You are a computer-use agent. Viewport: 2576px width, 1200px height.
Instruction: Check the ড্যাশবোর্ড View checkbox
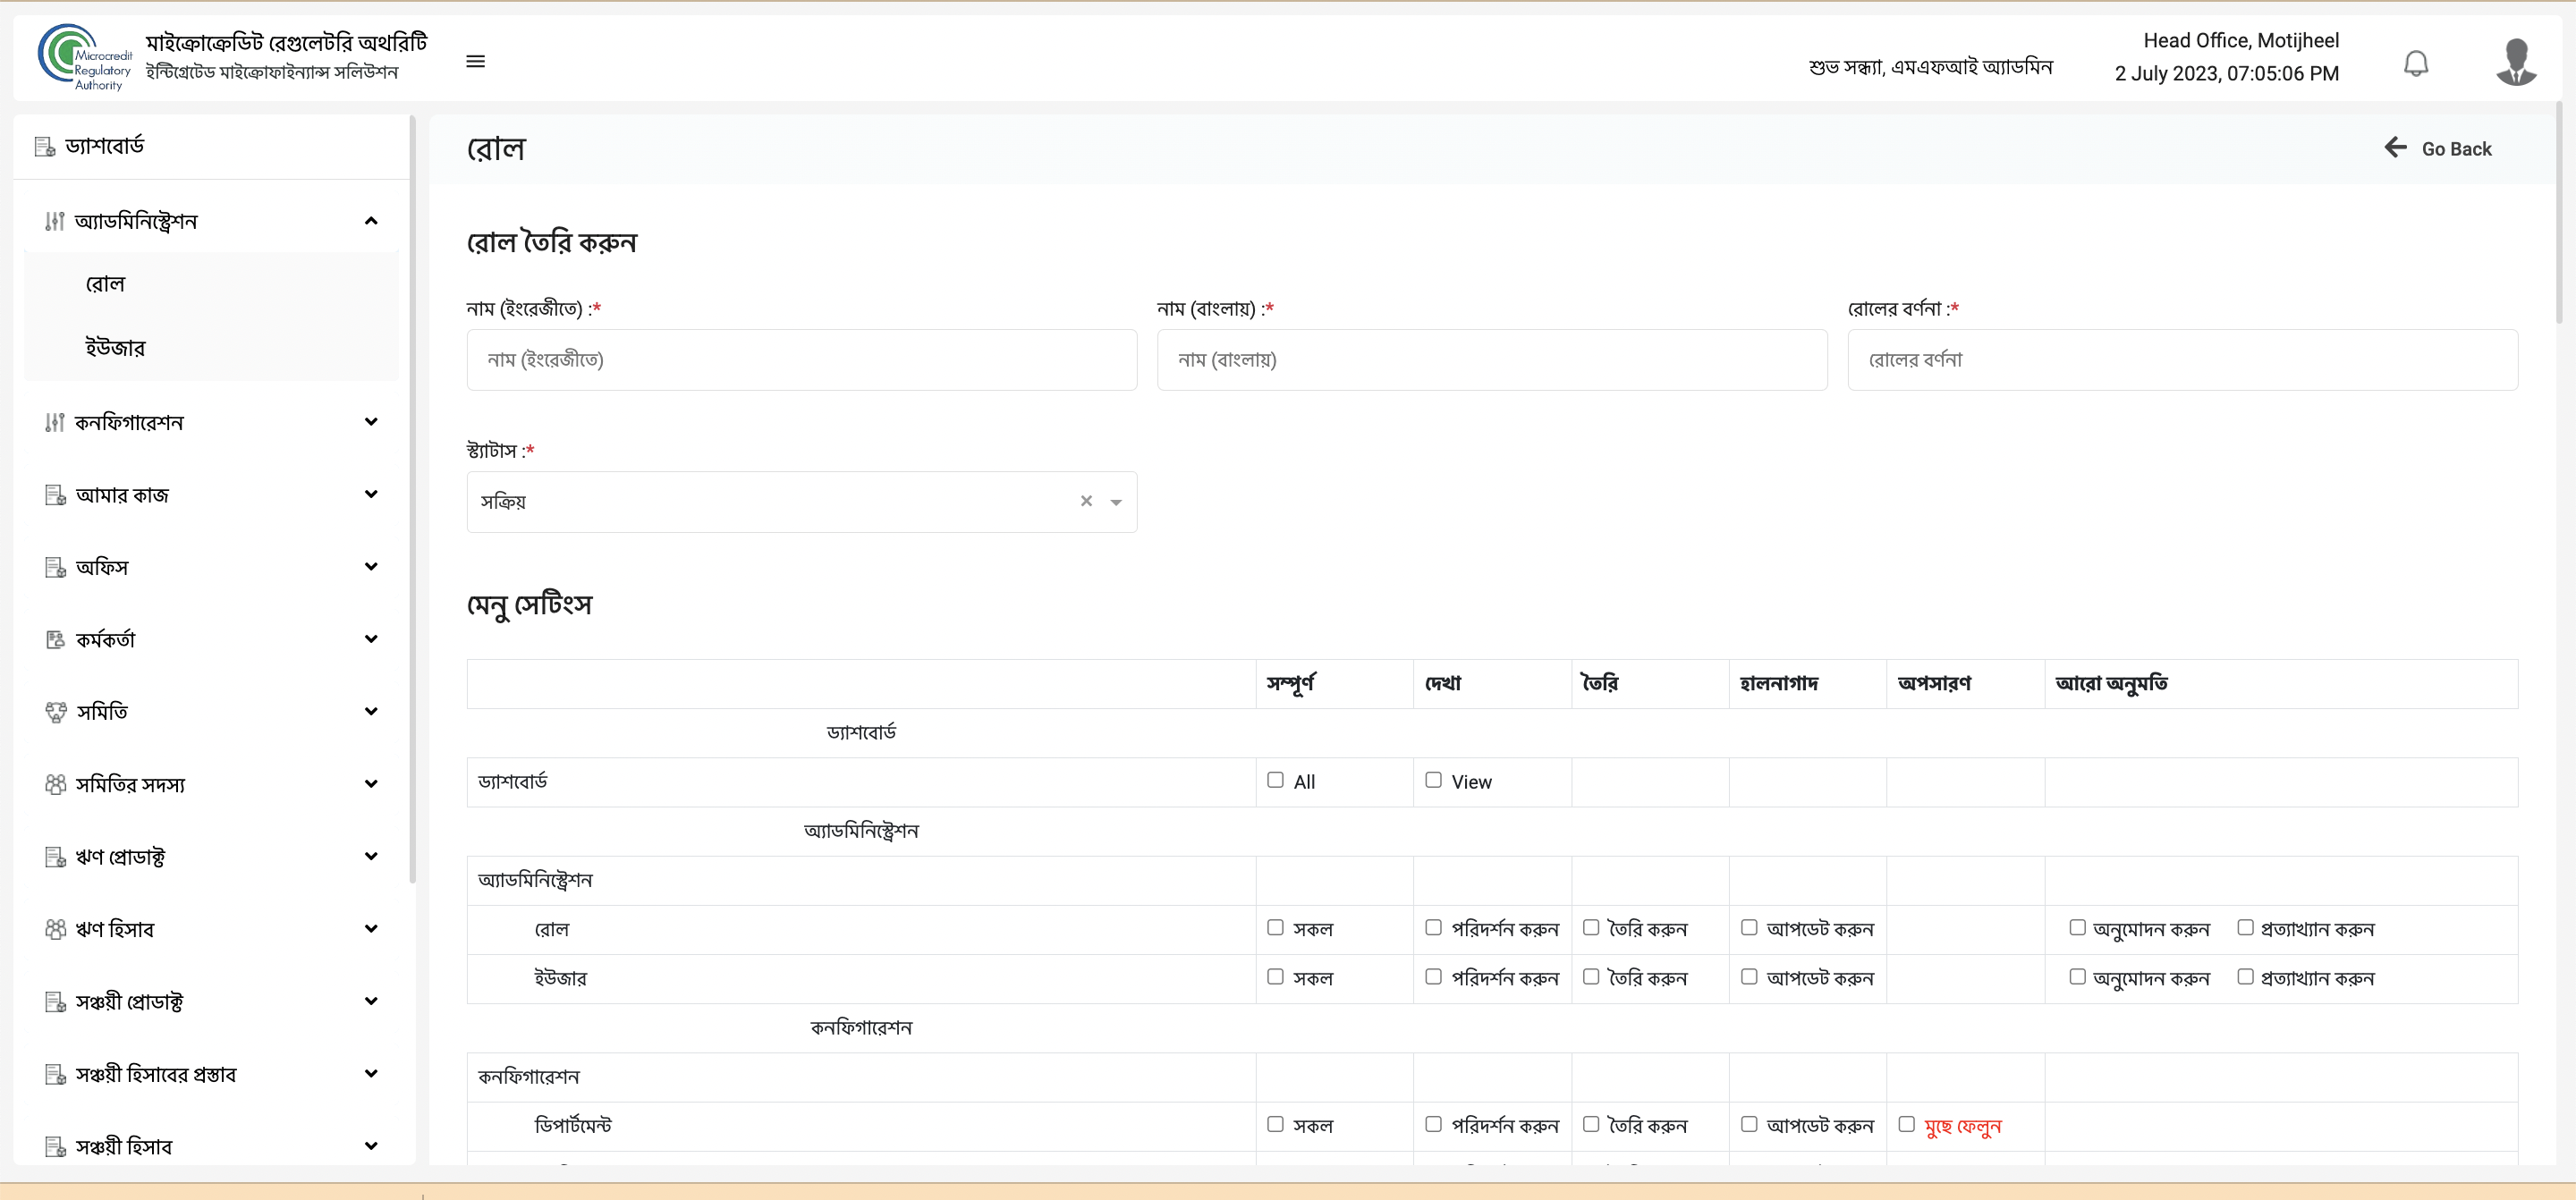[x=1433, y=780]
